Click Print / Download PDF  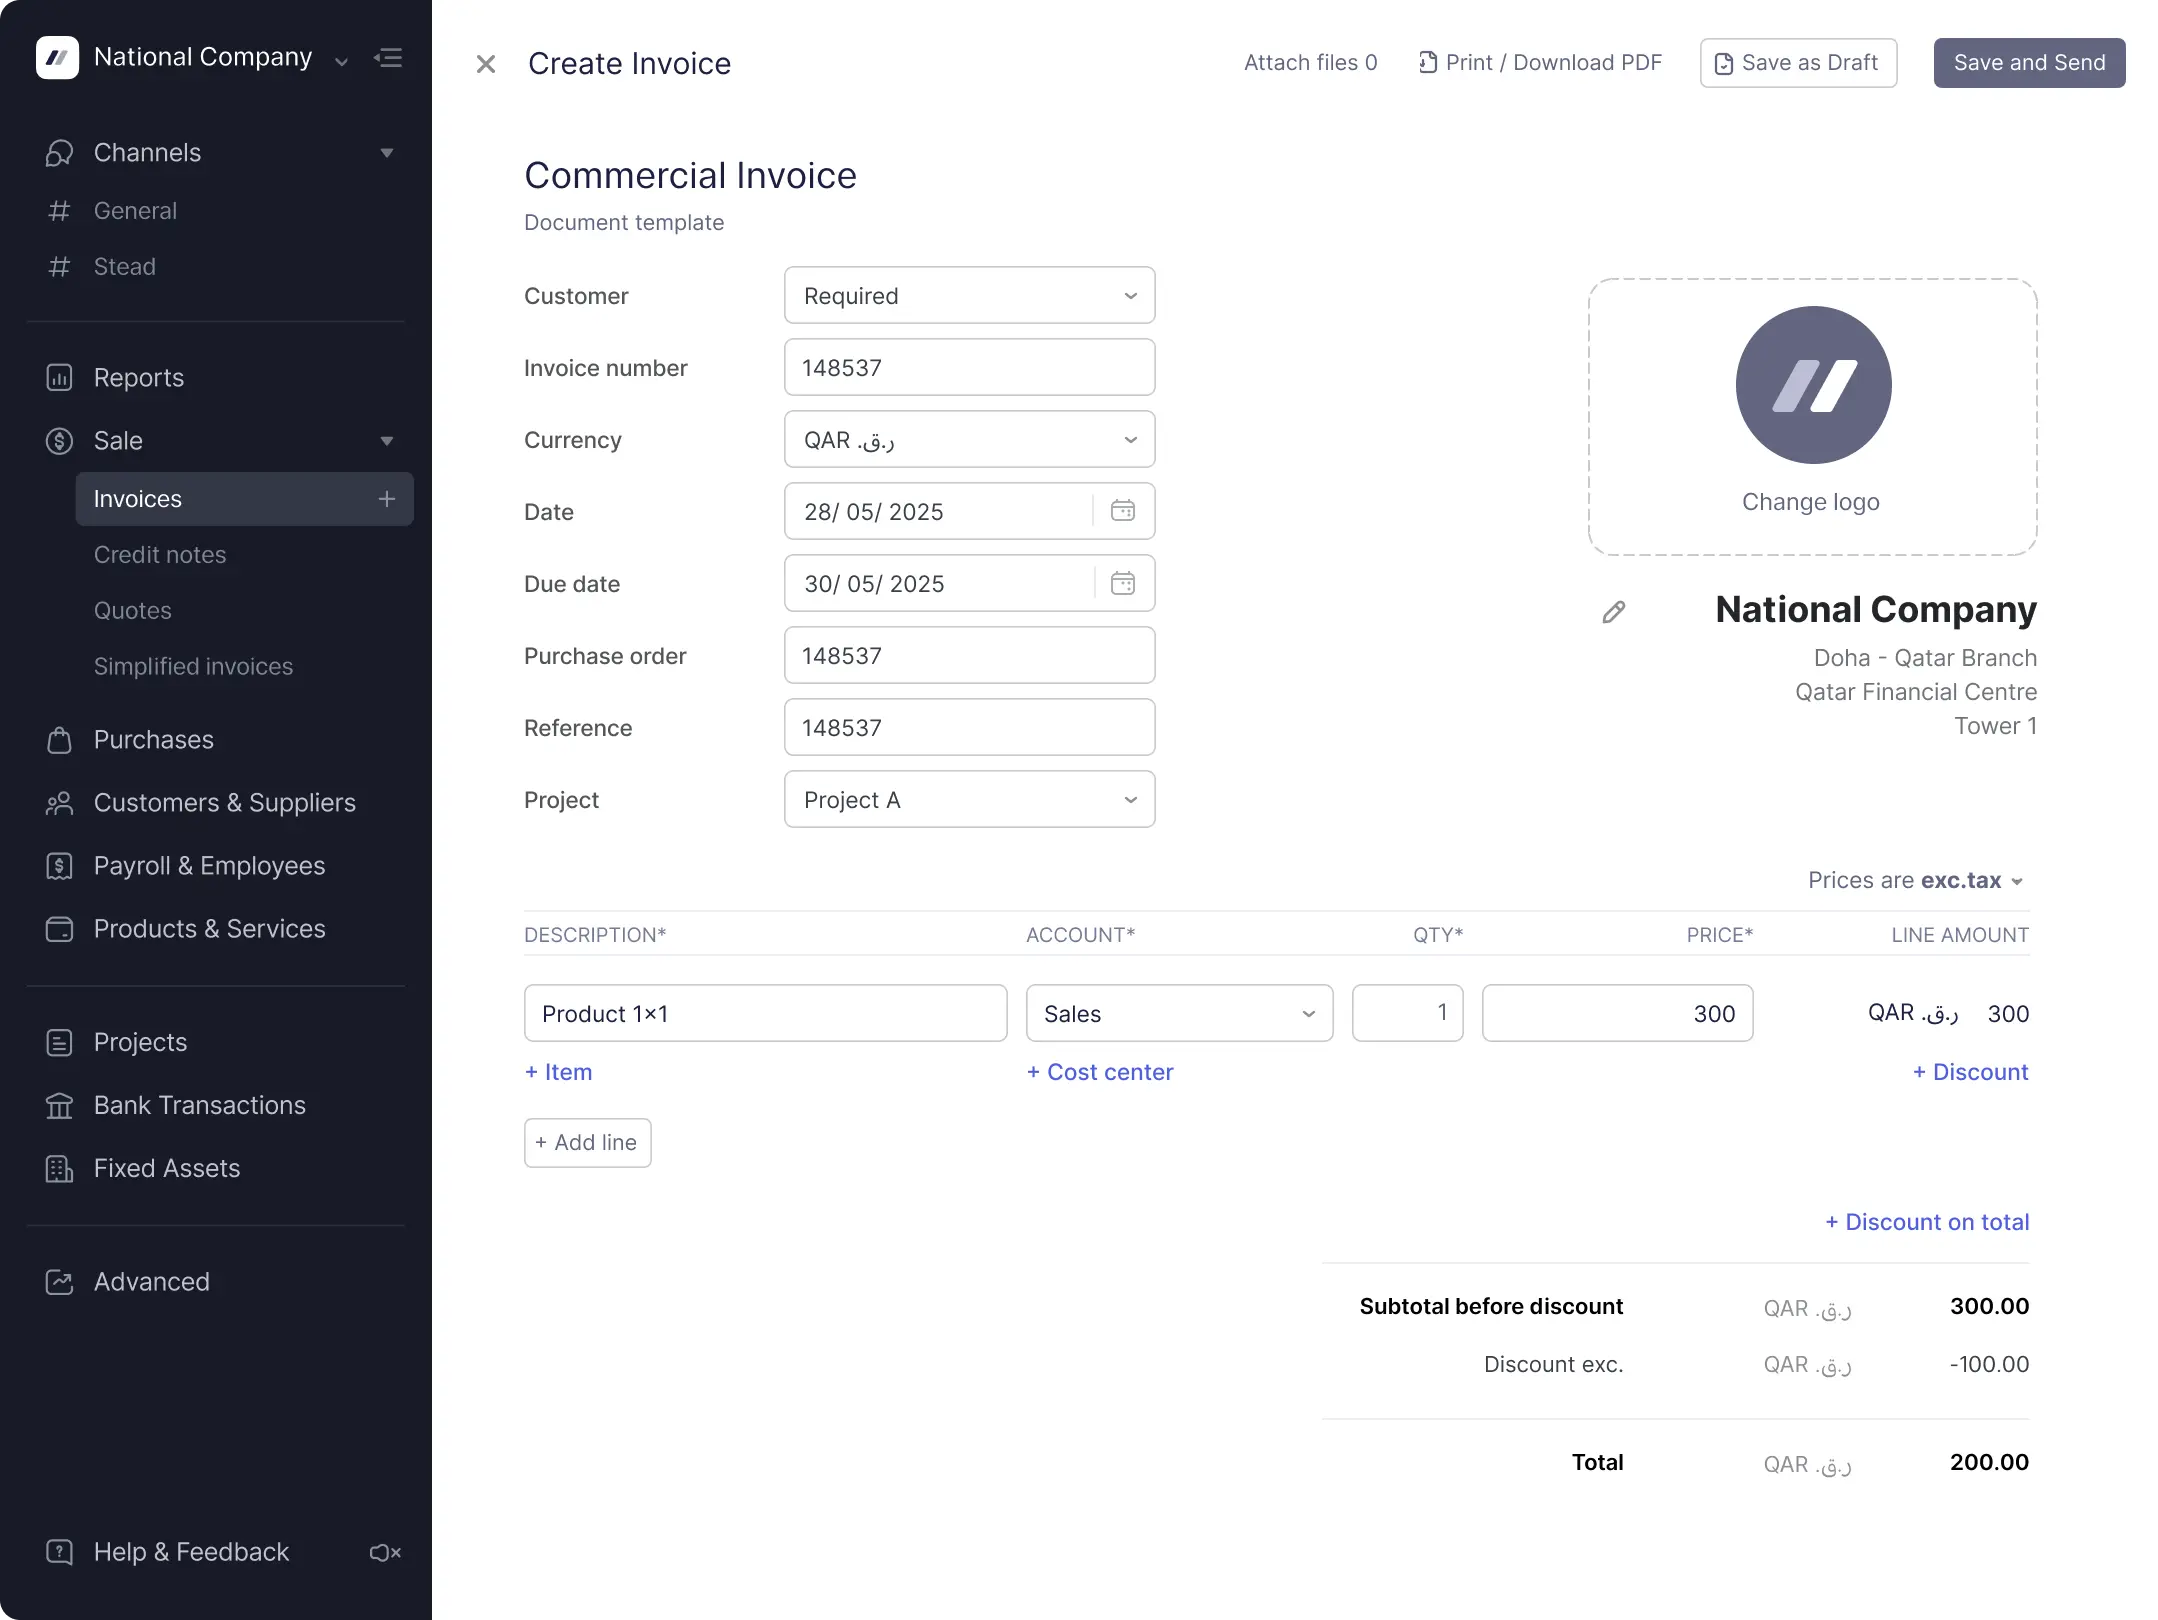(1540, 63)
